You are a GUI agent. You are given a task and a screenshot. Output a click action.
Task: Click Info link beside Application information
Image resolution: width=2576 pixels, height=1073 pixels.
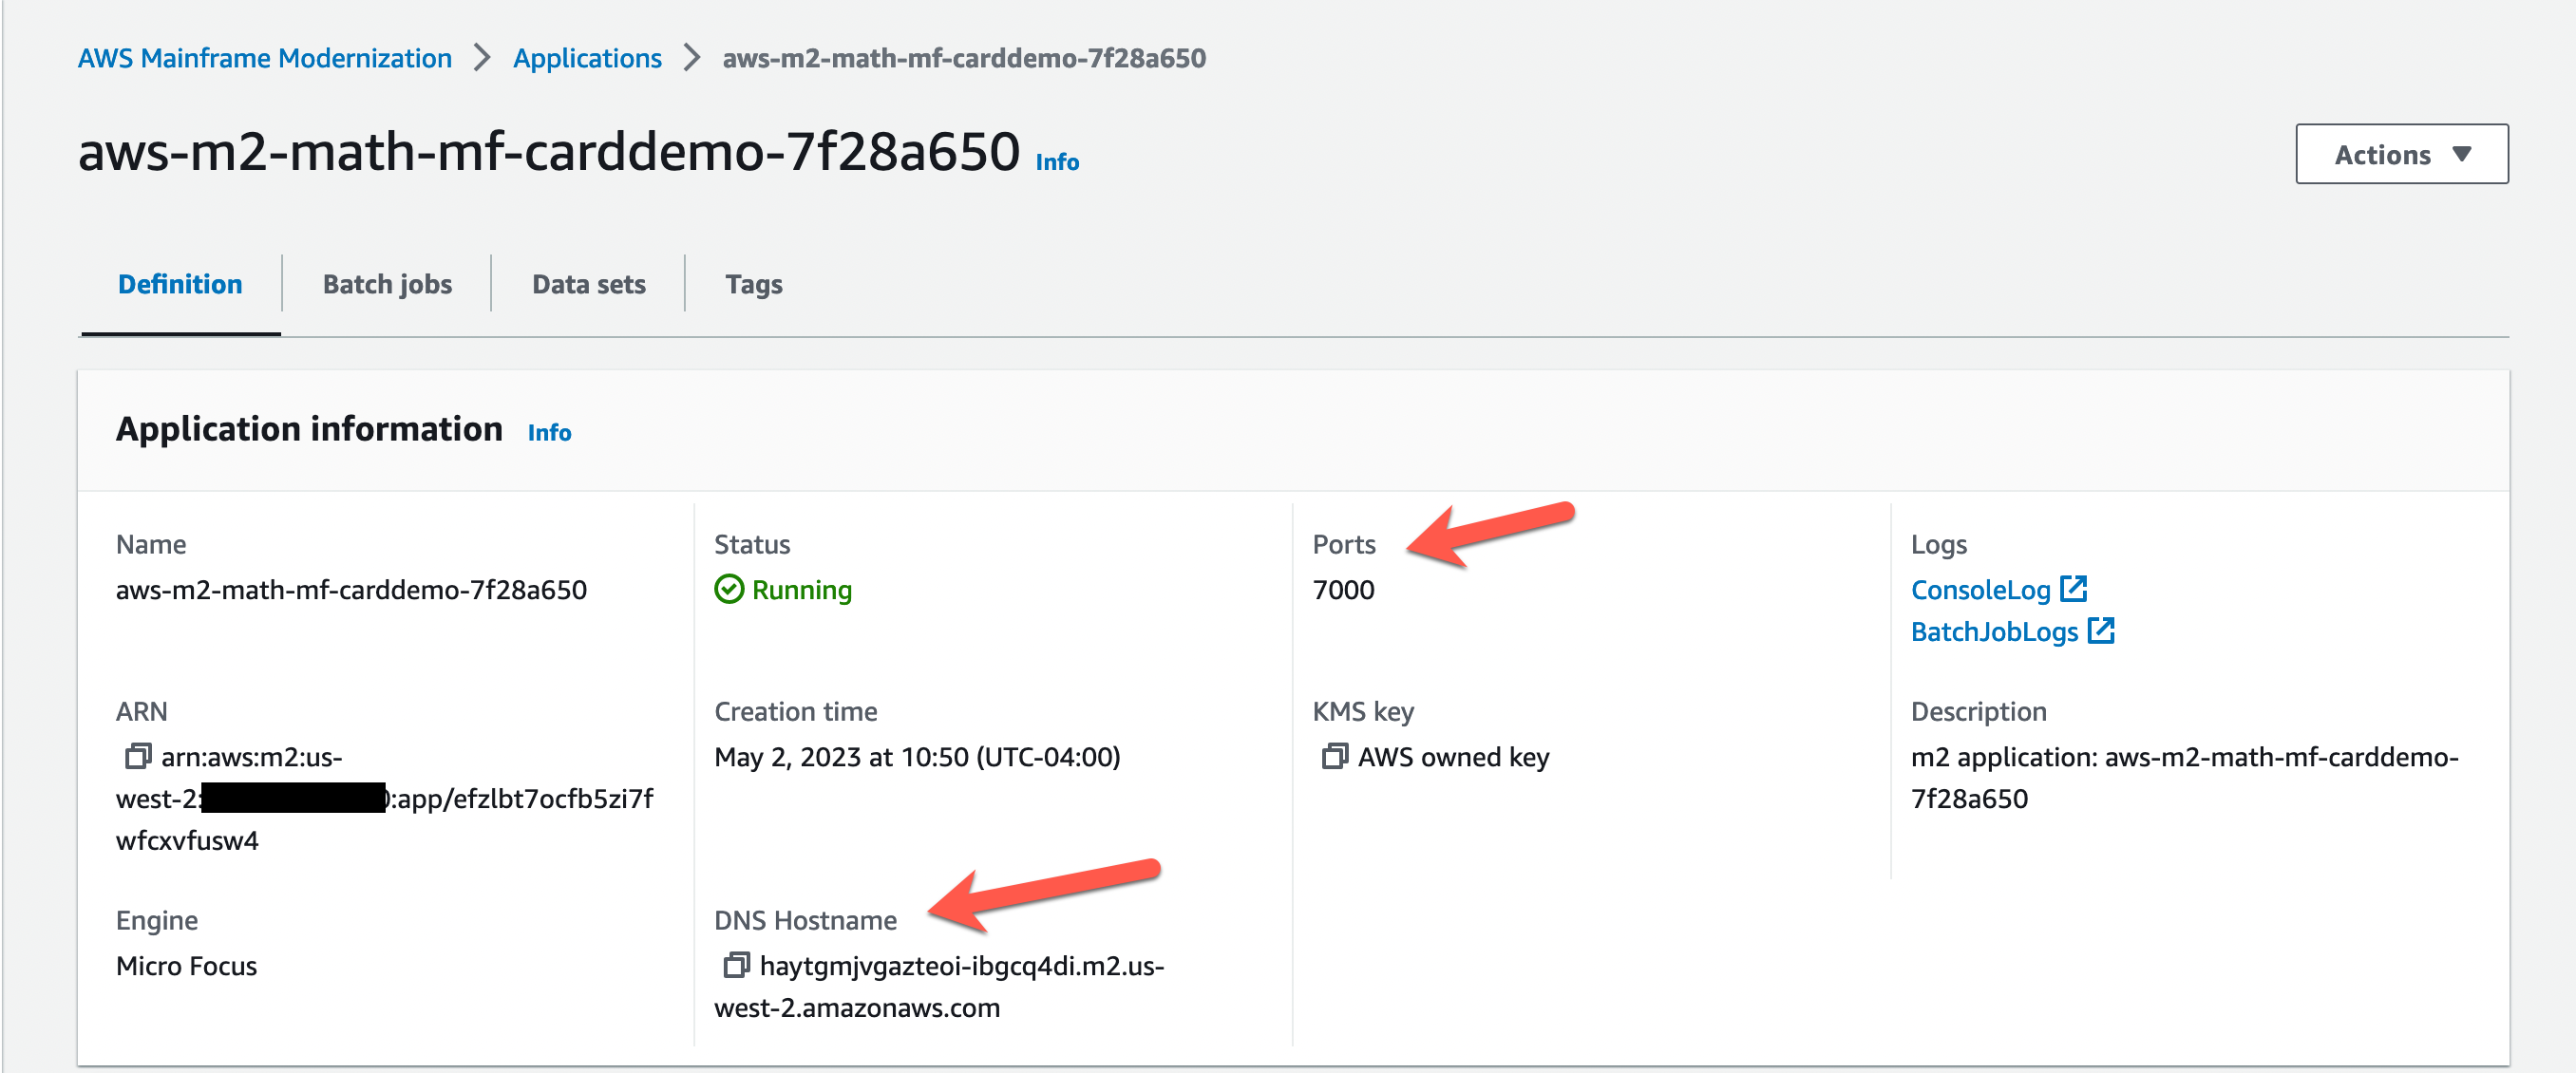click(549, 432)
